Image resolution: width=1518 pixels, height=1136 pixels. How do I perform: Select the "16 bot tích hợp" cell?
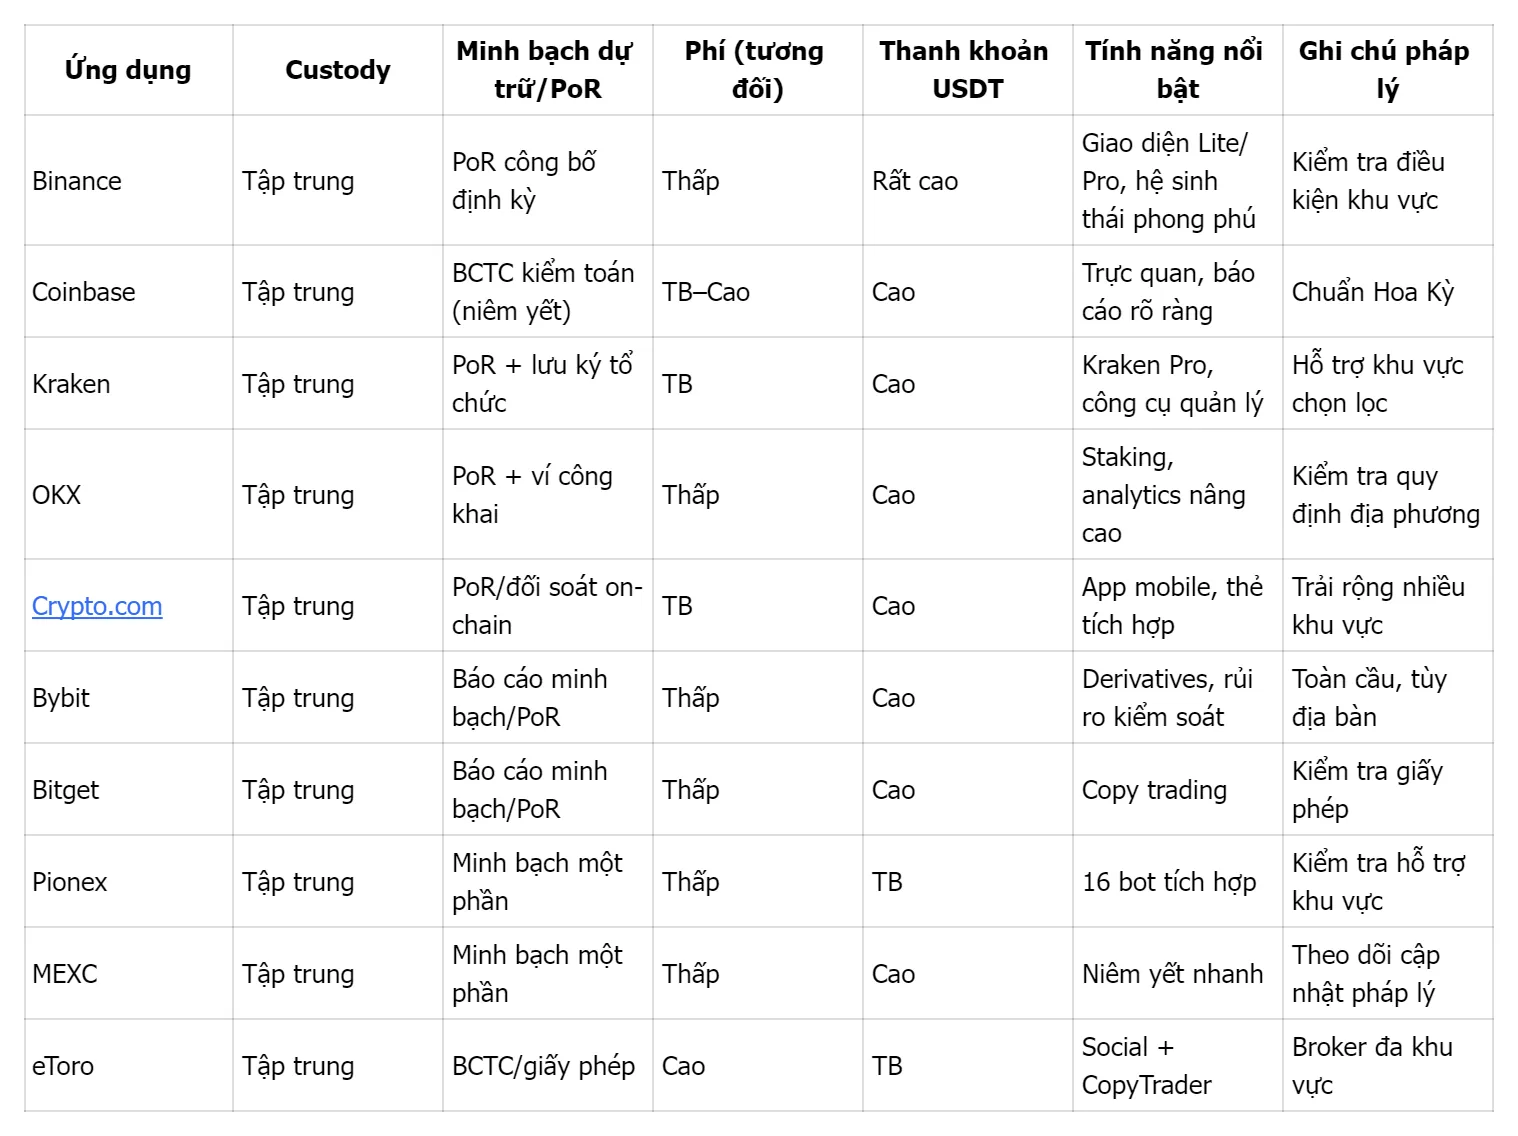point(1169,882)
